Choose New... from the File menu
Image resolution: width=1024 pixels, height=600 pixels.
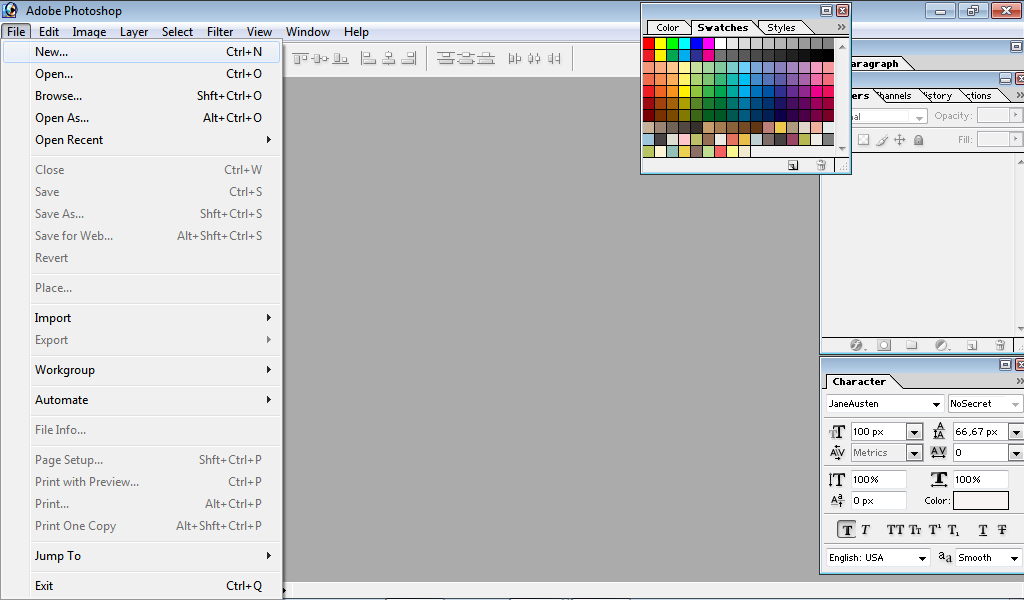pos(142,52)
